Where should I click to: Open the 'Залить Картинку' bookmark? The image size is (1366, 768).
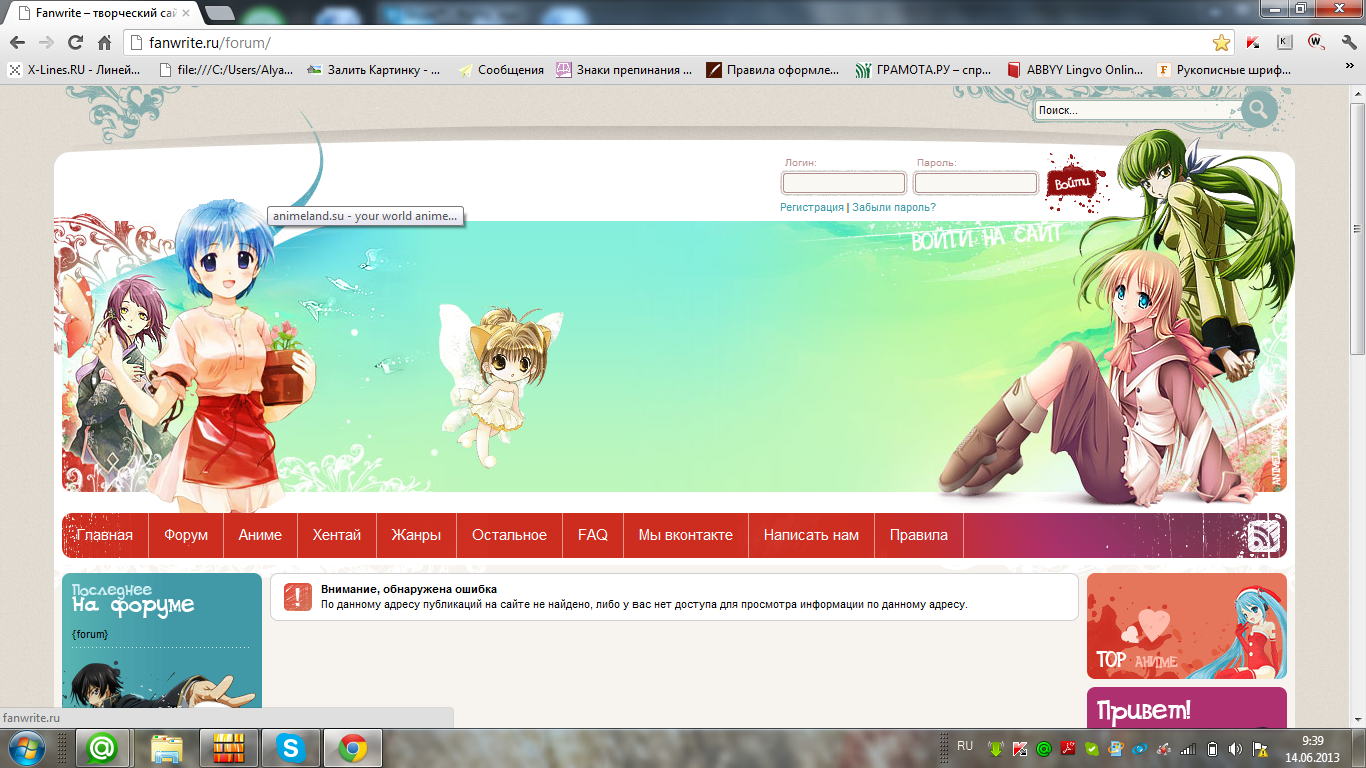coord(373,70)
